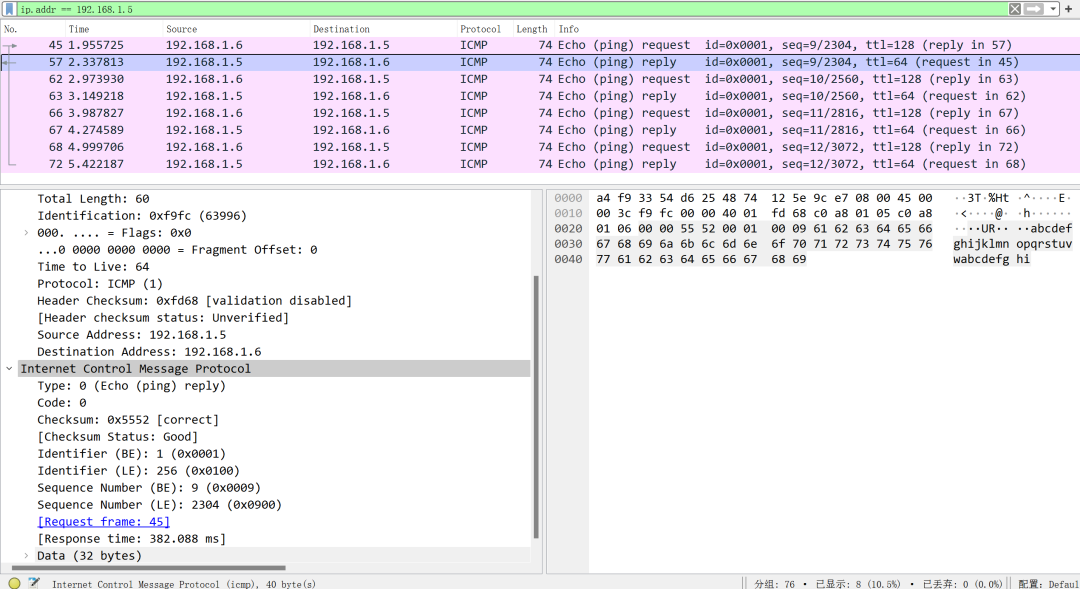The image size is (1080, 589).
Task: Collapse Internet Control Message Protocol section
Action: click(9, 369)
